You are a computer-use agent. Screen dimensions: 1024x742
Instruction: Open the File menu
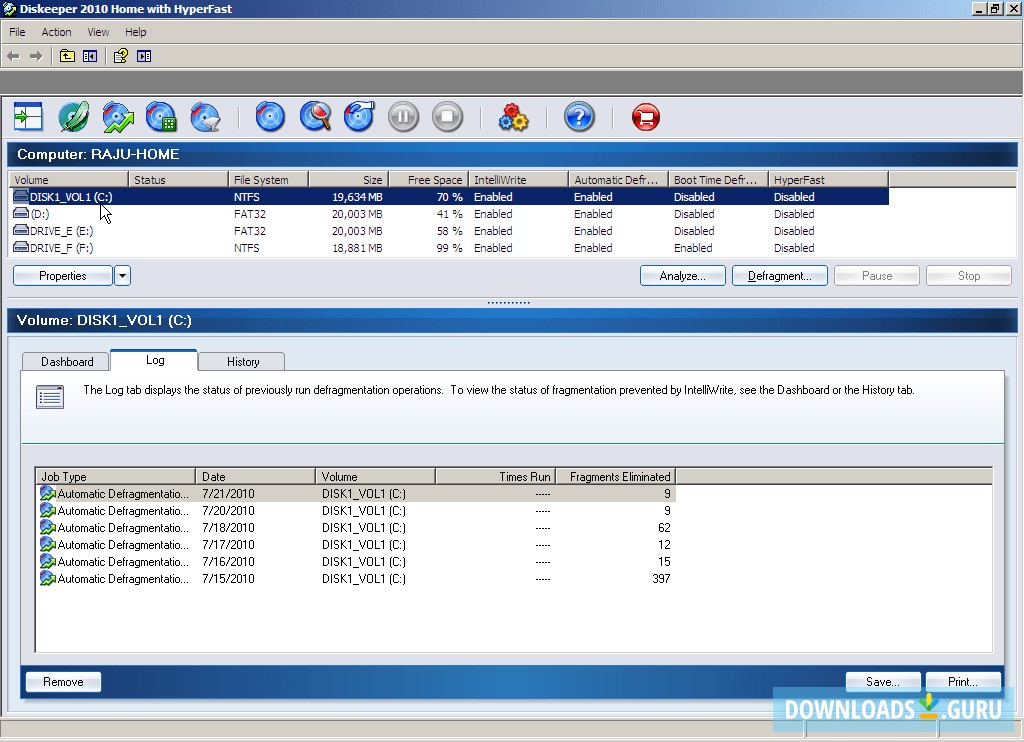pos(16,31)
